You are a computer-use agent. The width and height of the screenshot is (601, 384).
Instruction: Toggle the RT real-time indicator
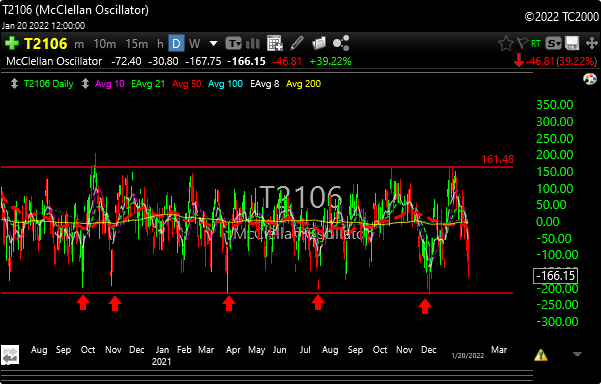click(x=536, y=44)
